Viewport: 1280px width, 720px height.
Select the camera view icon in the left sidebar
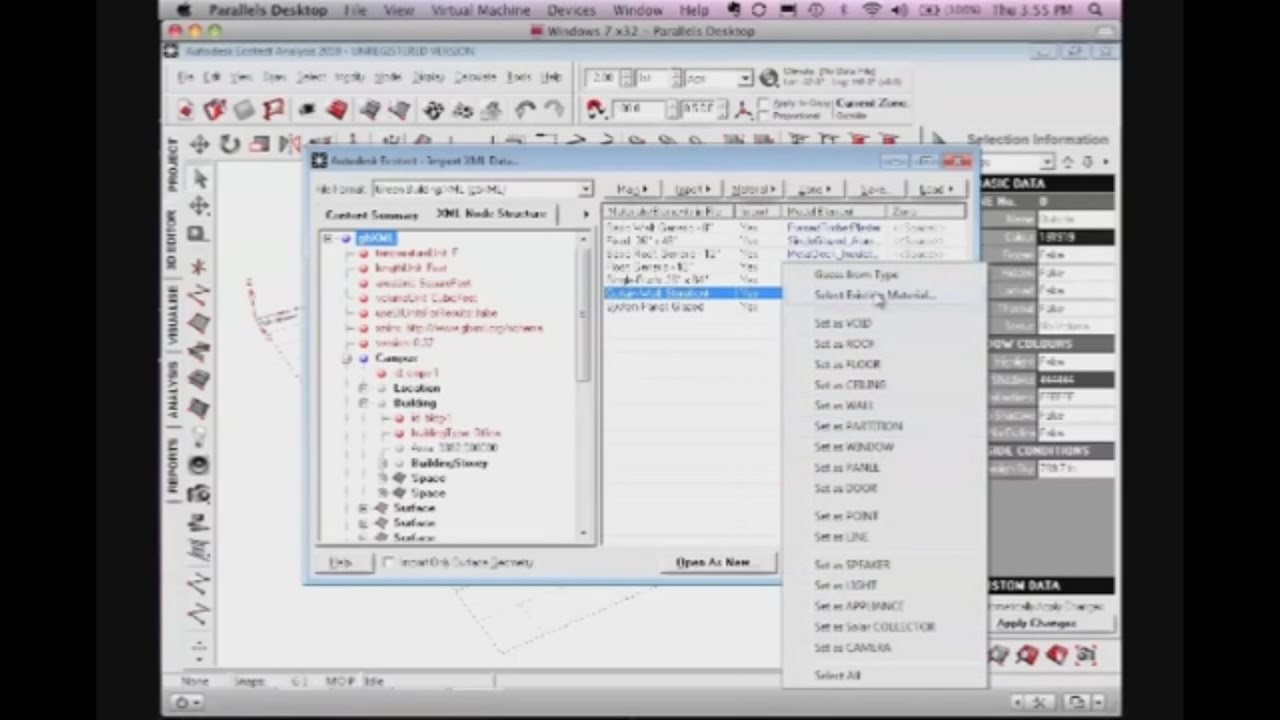[x=198, y=493]
